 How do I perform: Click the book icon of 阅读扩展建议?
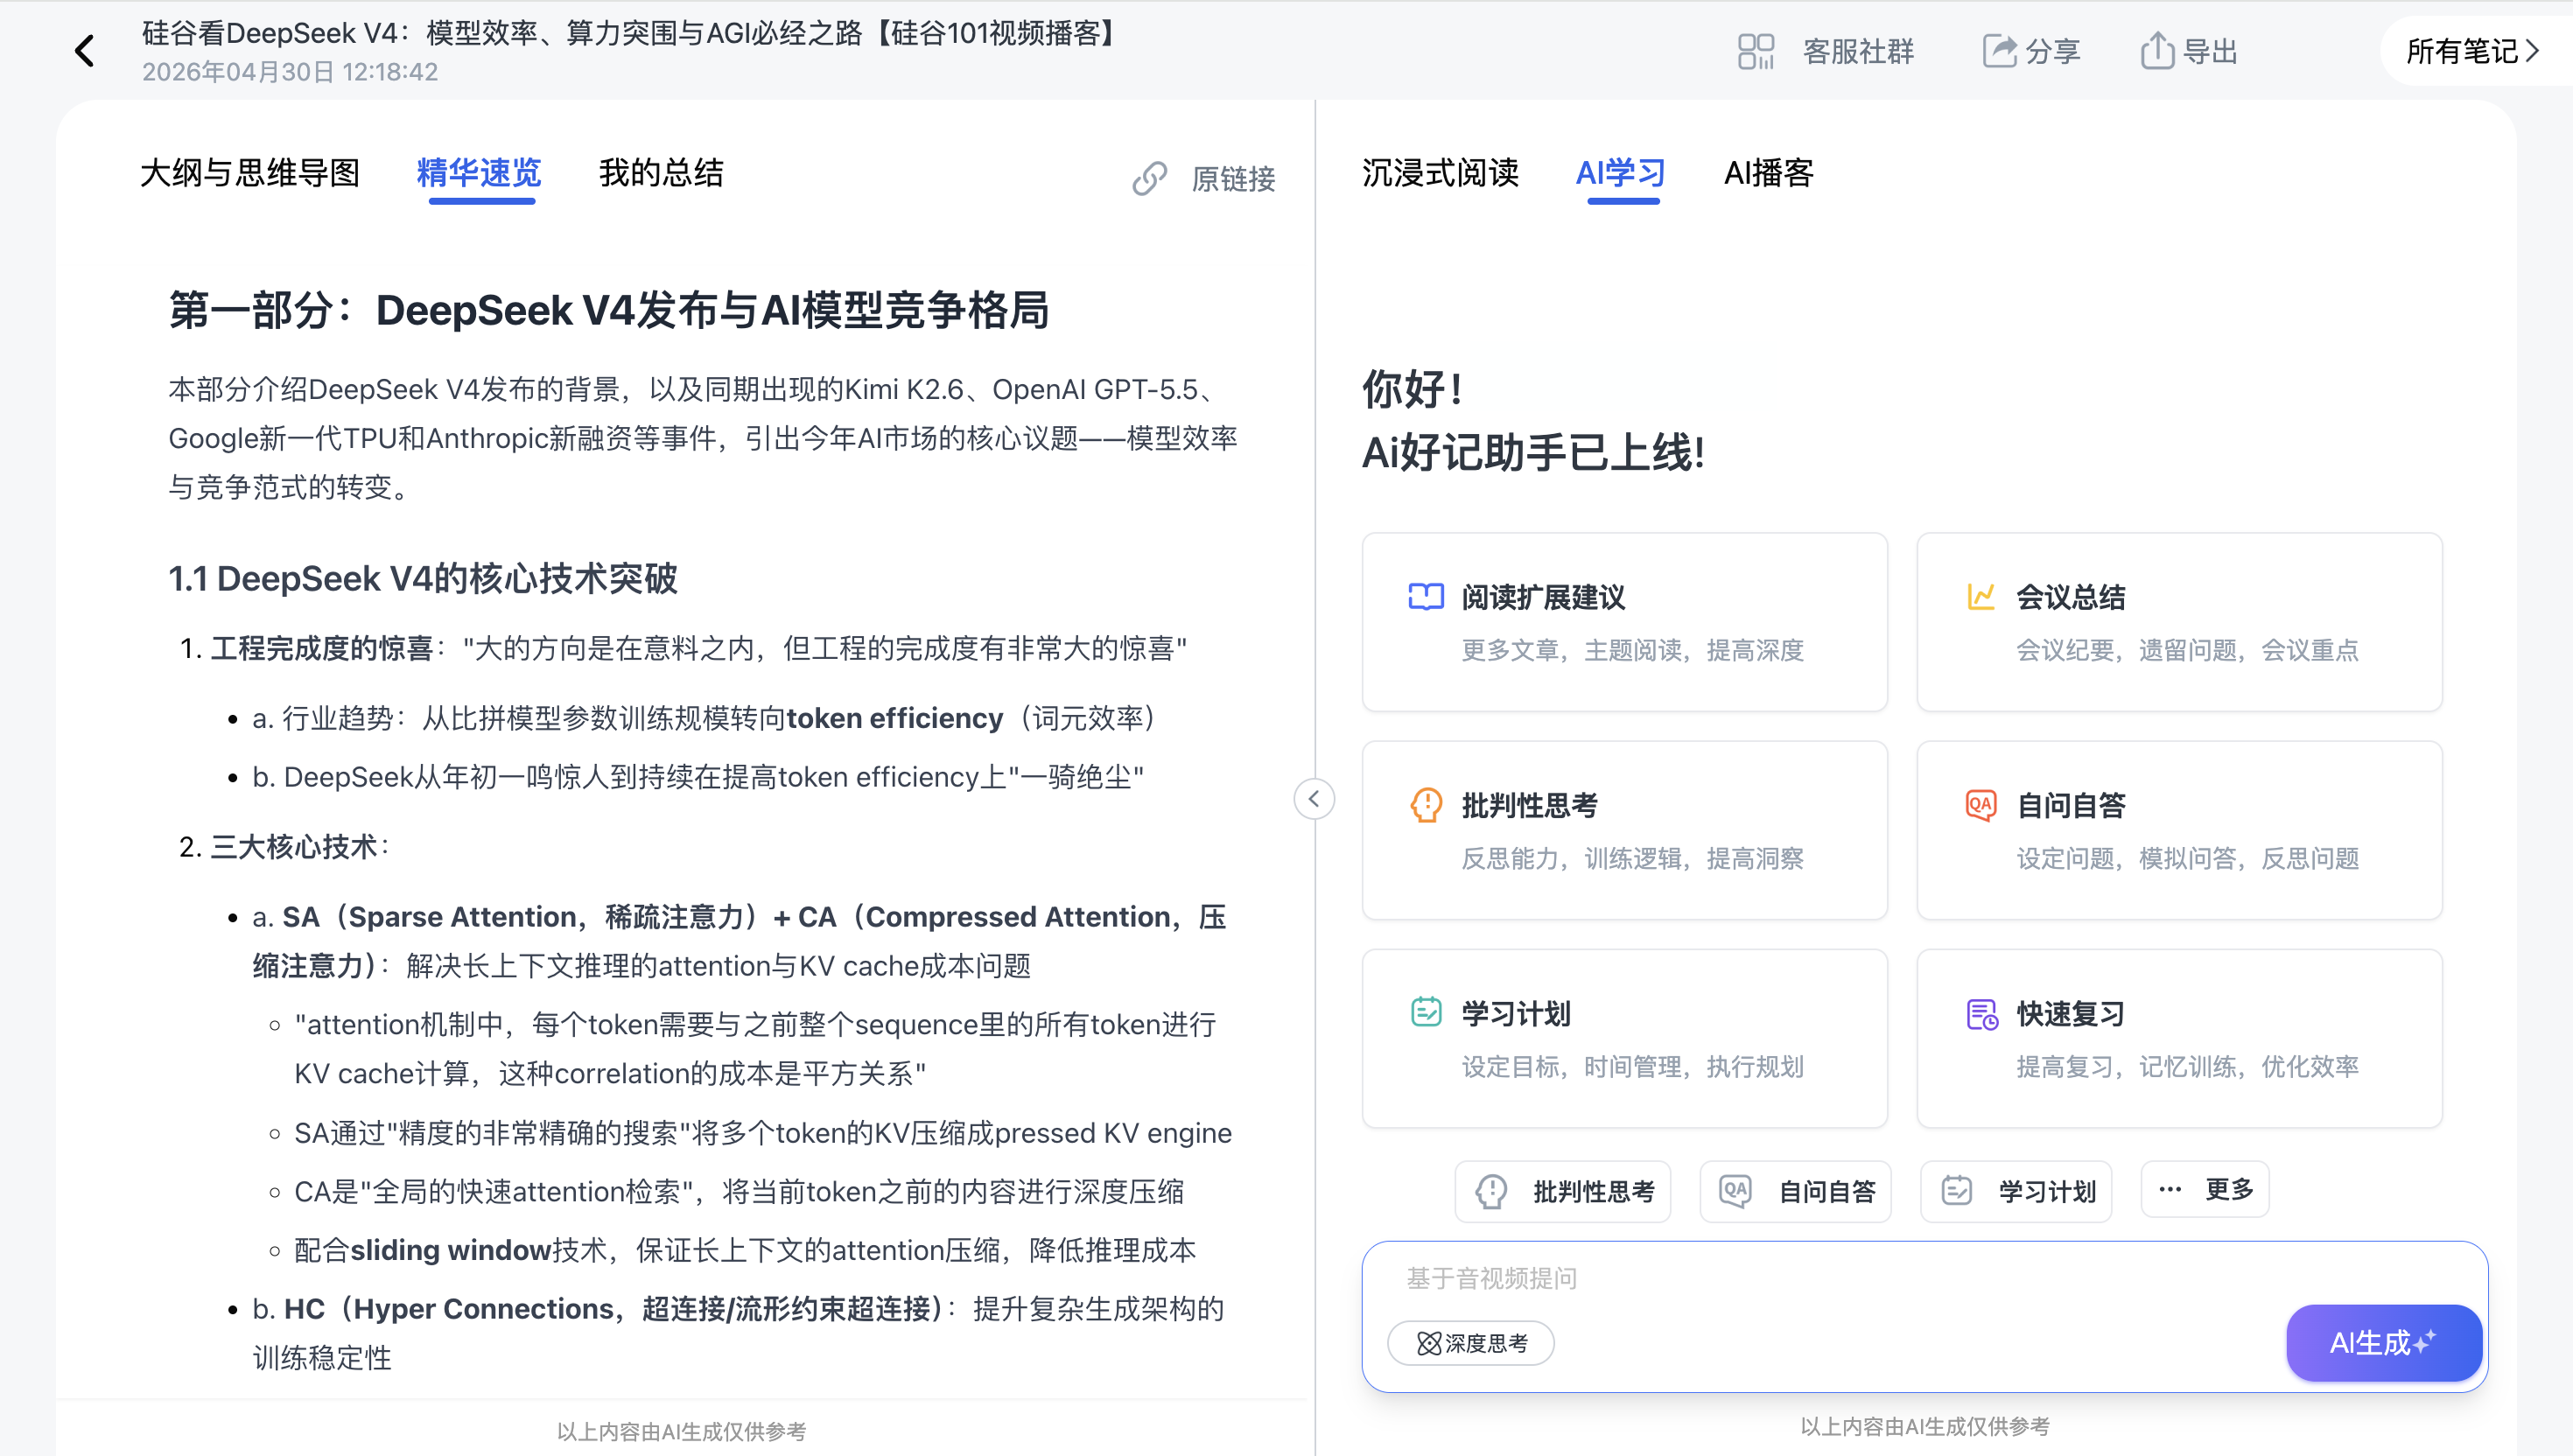[1426, 597]
